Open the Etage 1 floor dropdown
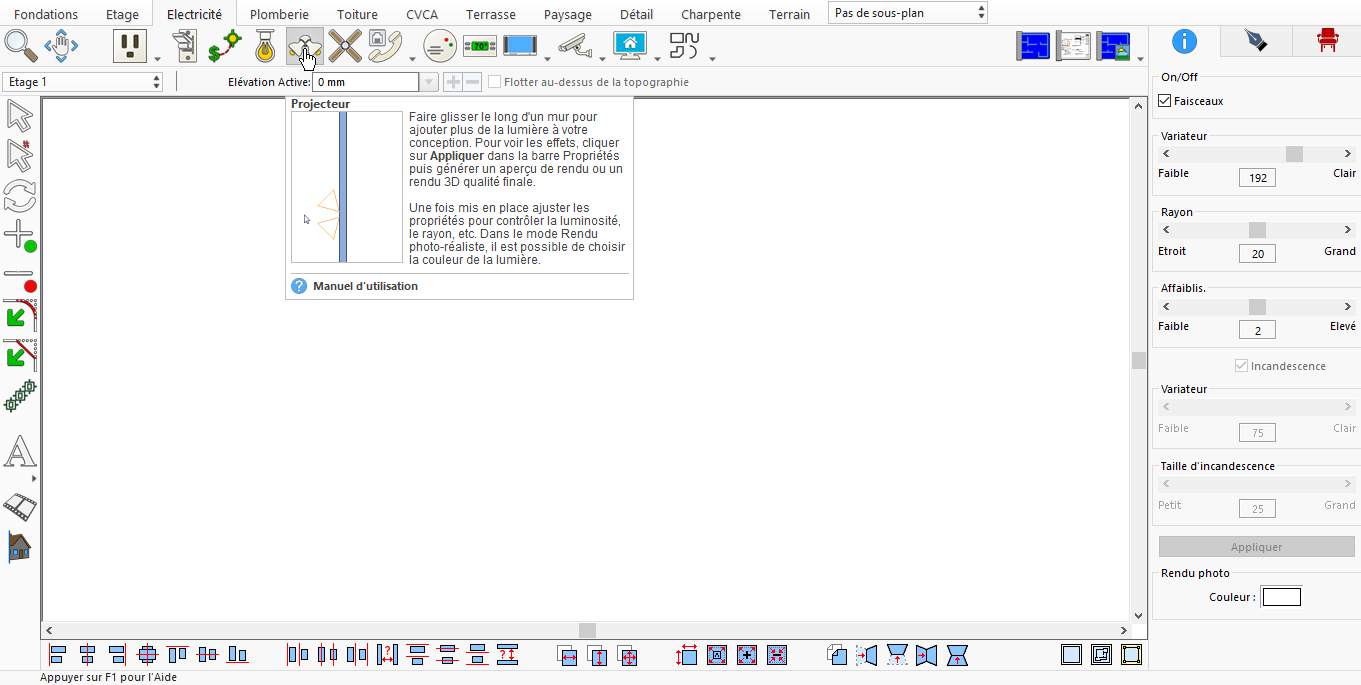Viewport: 1361px width, 685px height. coord(83,82)
